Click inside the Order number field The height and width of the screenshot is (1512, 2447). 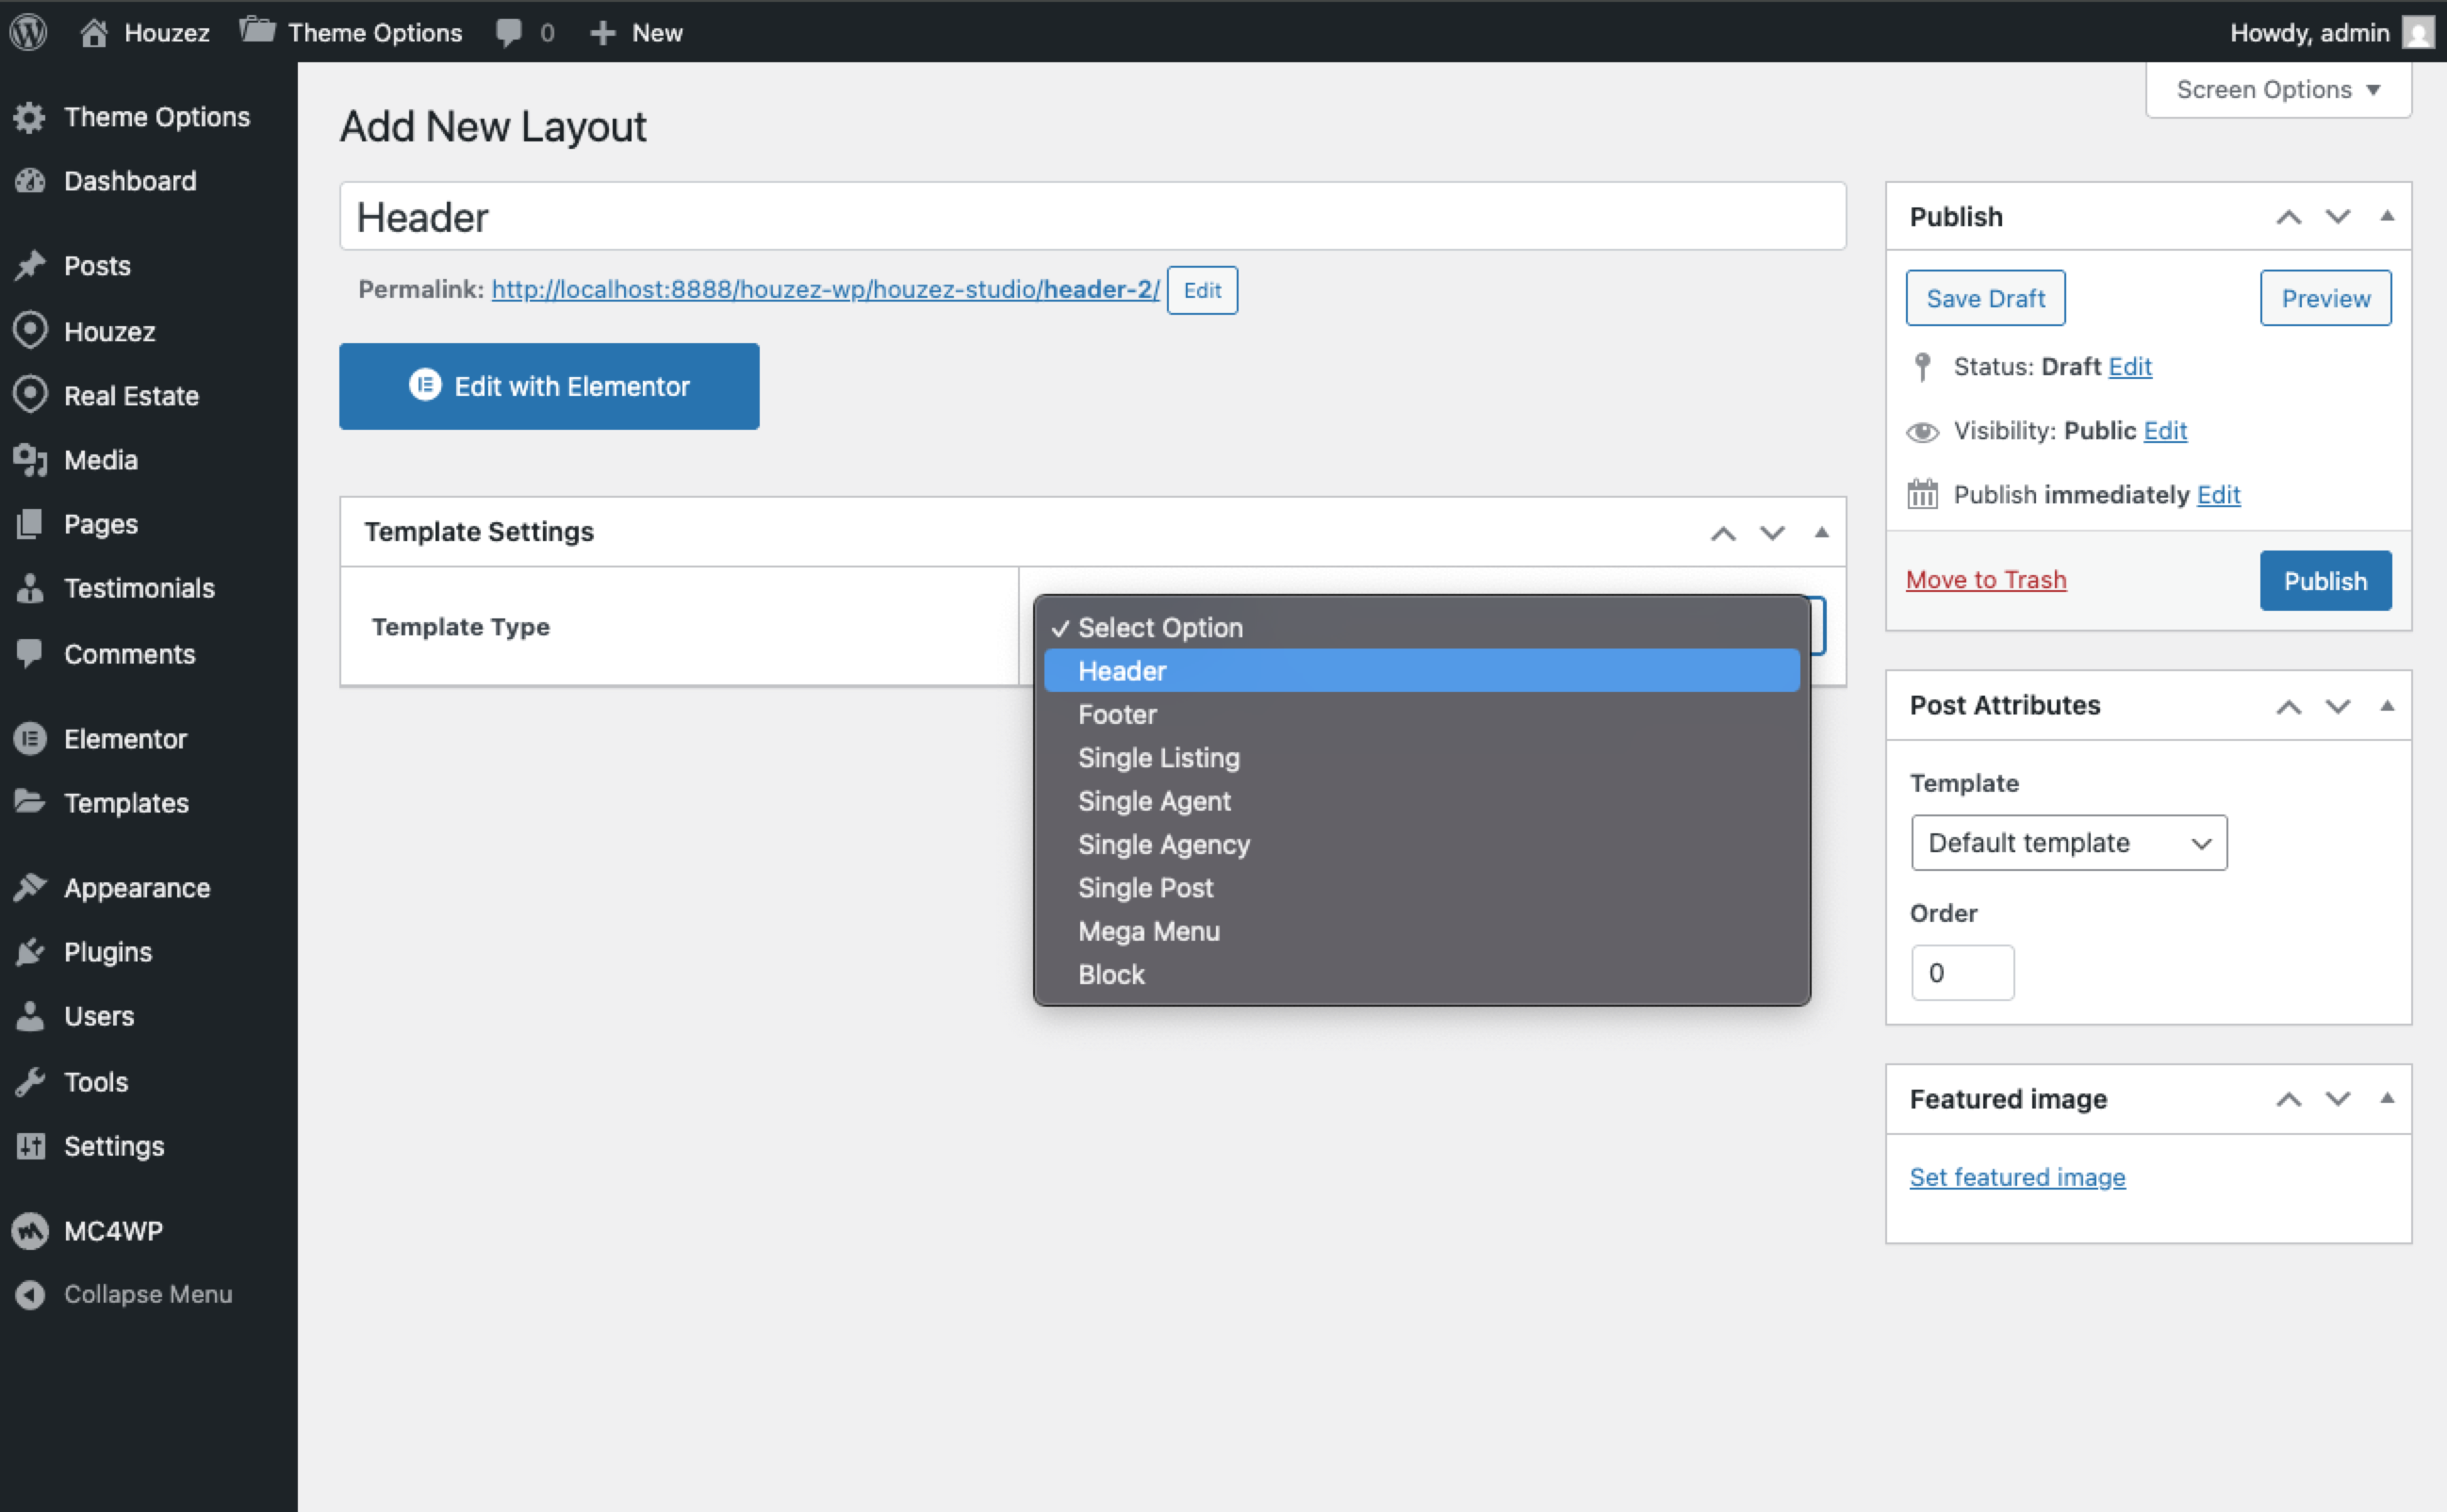coord(1962,971)
